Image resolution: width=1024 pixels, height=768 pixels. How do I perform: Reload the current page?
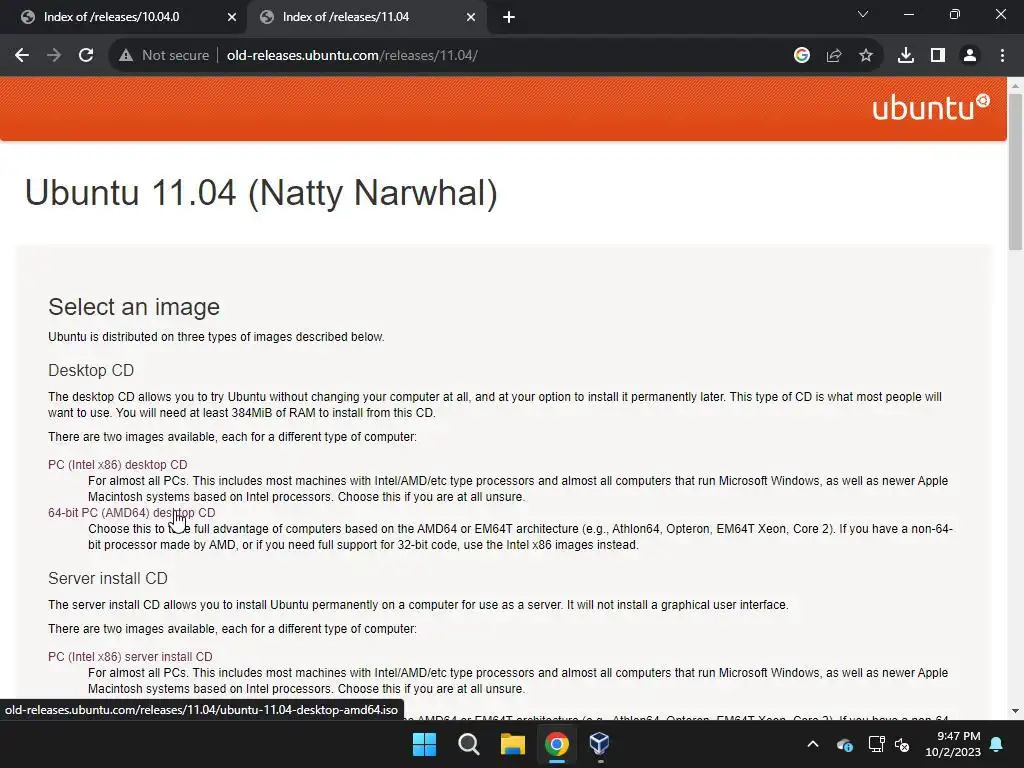click(x=86, y=56)
